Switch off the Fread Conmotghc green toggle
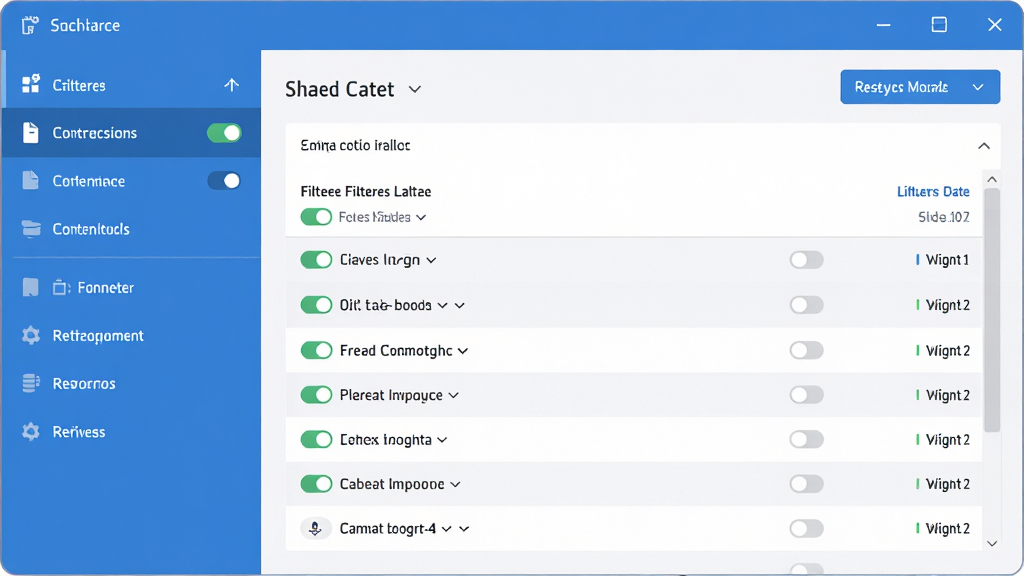 316,351
